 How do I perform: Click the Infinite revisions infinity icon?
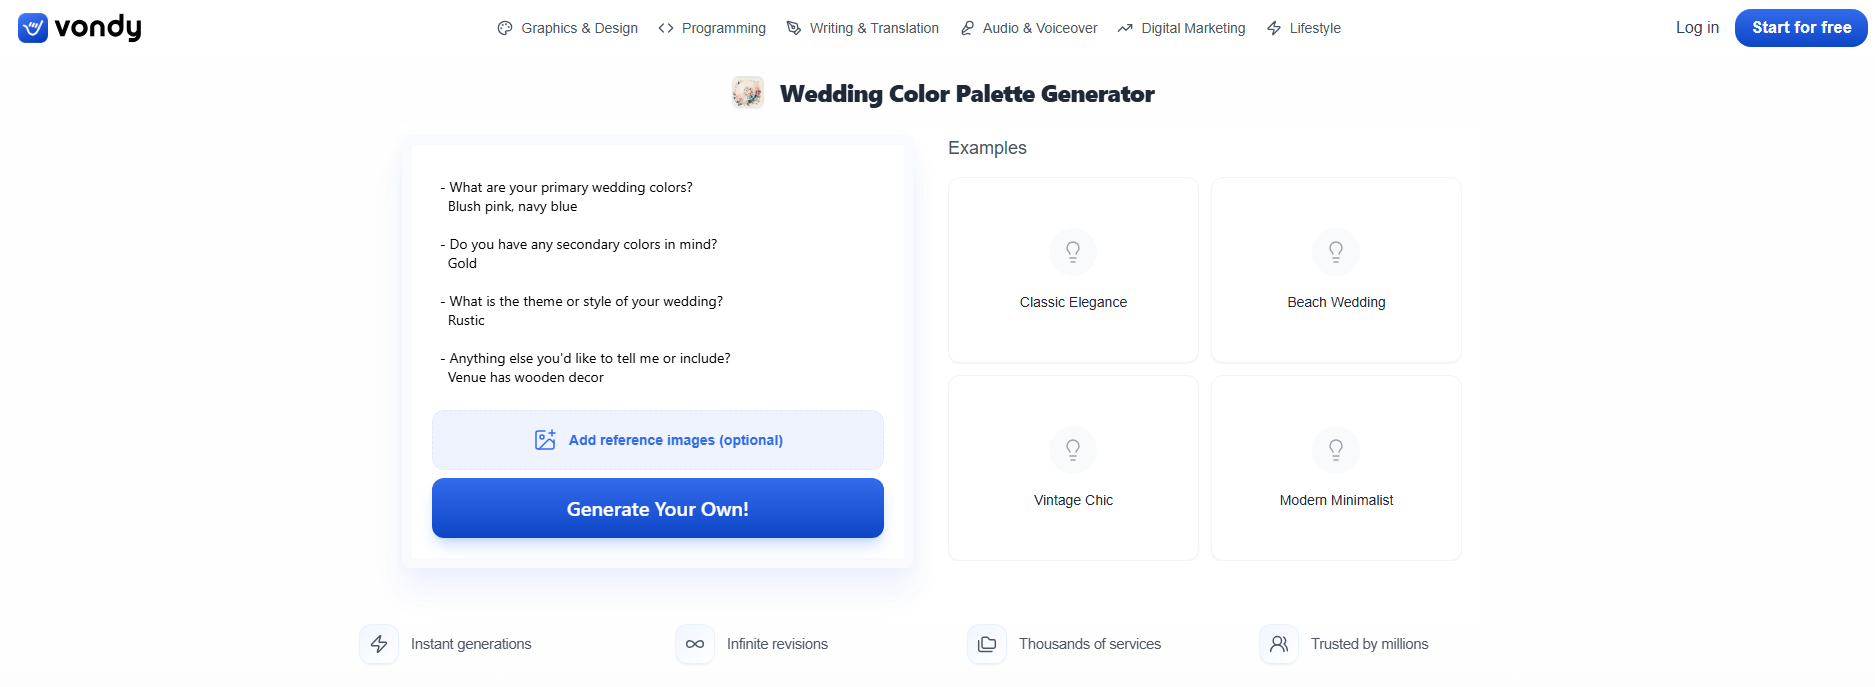click(x=695, y=644)
